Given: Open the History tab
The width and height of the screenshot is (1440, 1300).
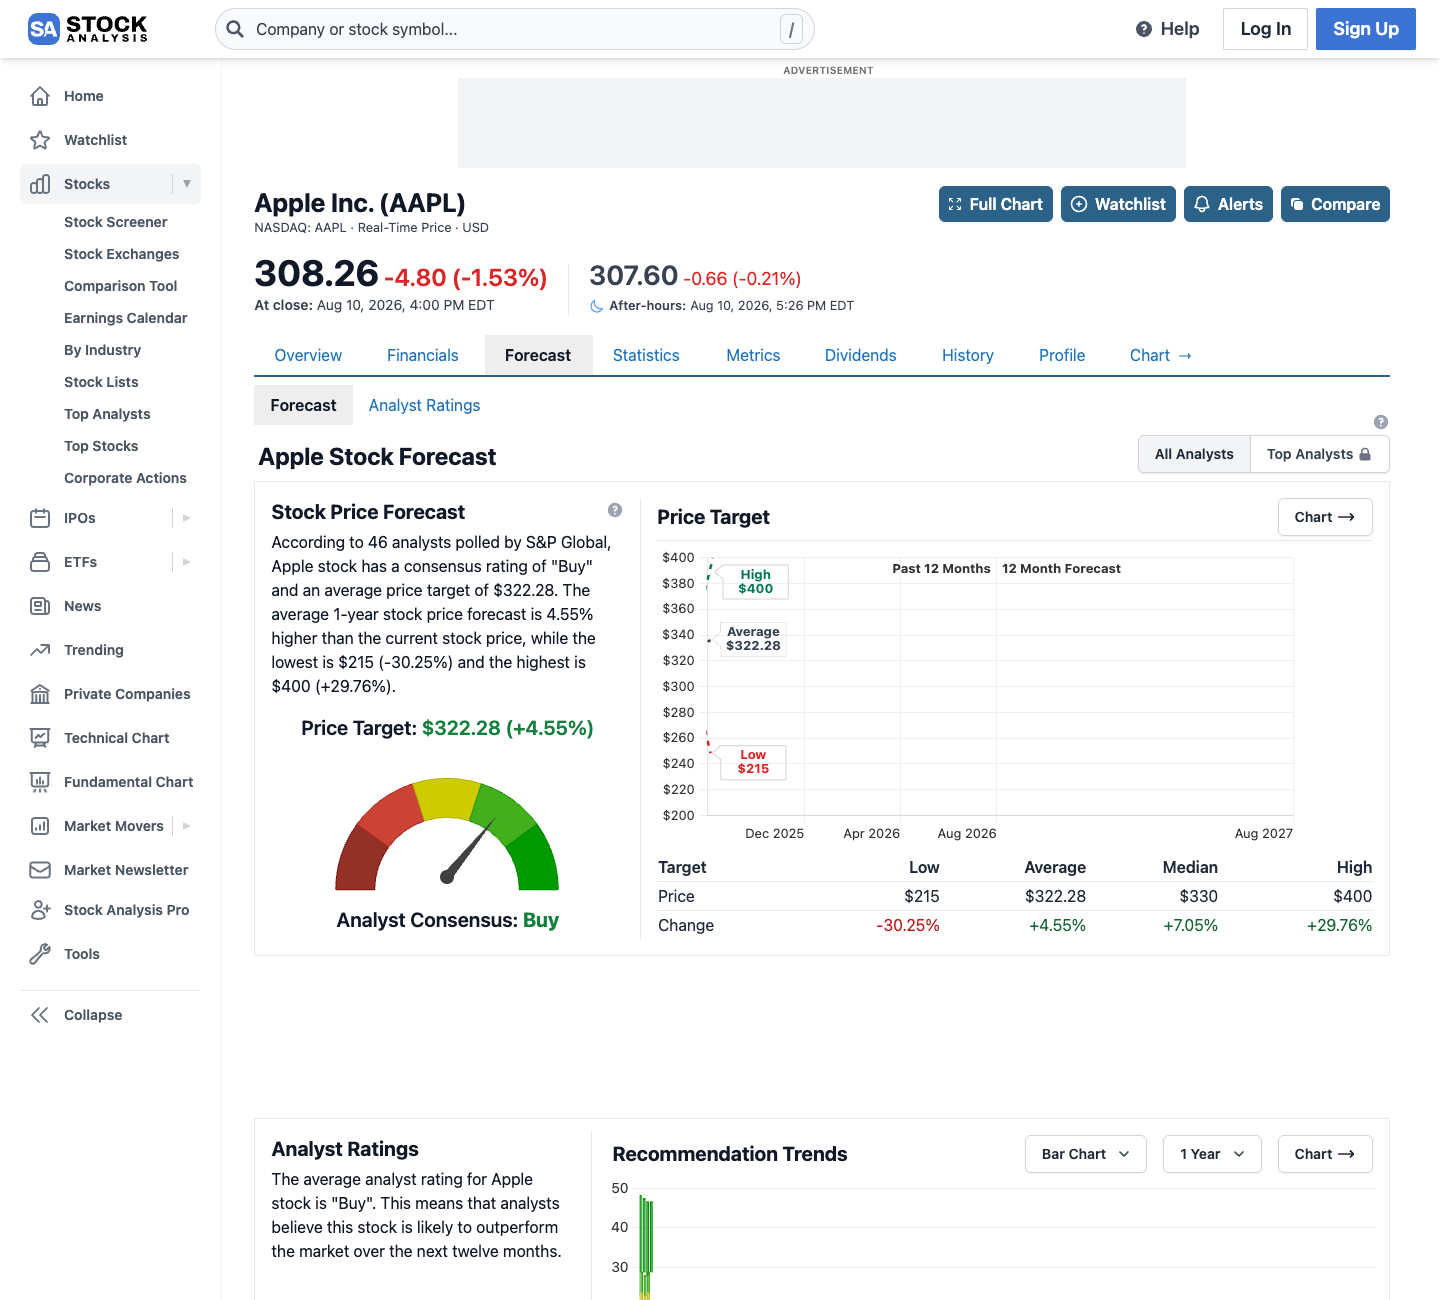Looking at the screenshot, I should [968, 355].
